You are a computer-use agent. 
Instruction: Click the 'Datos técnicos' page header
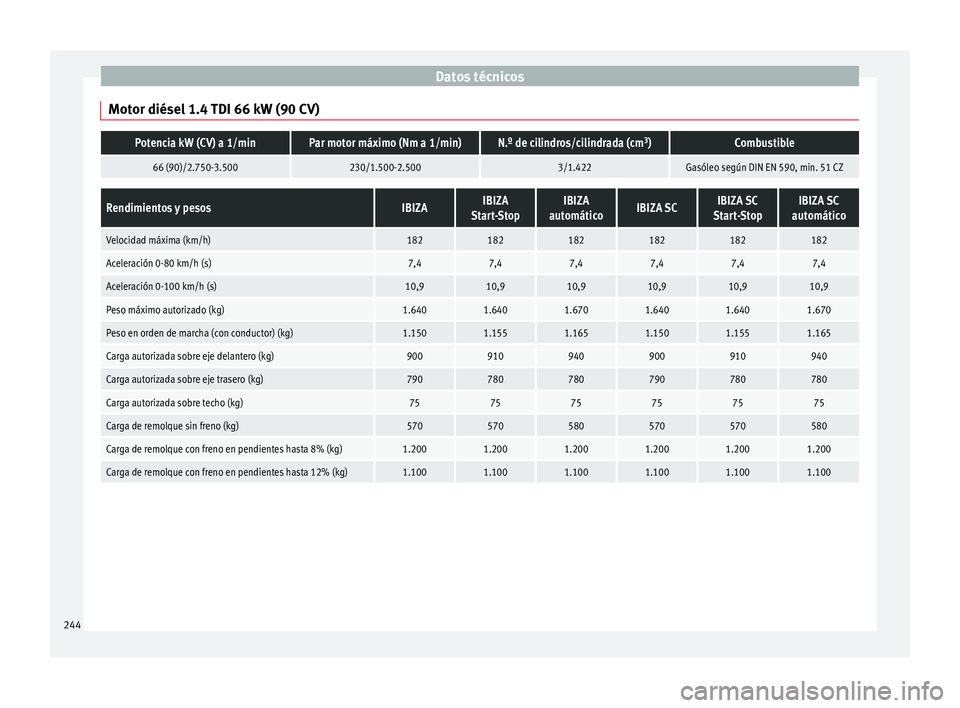coord(479,77)
